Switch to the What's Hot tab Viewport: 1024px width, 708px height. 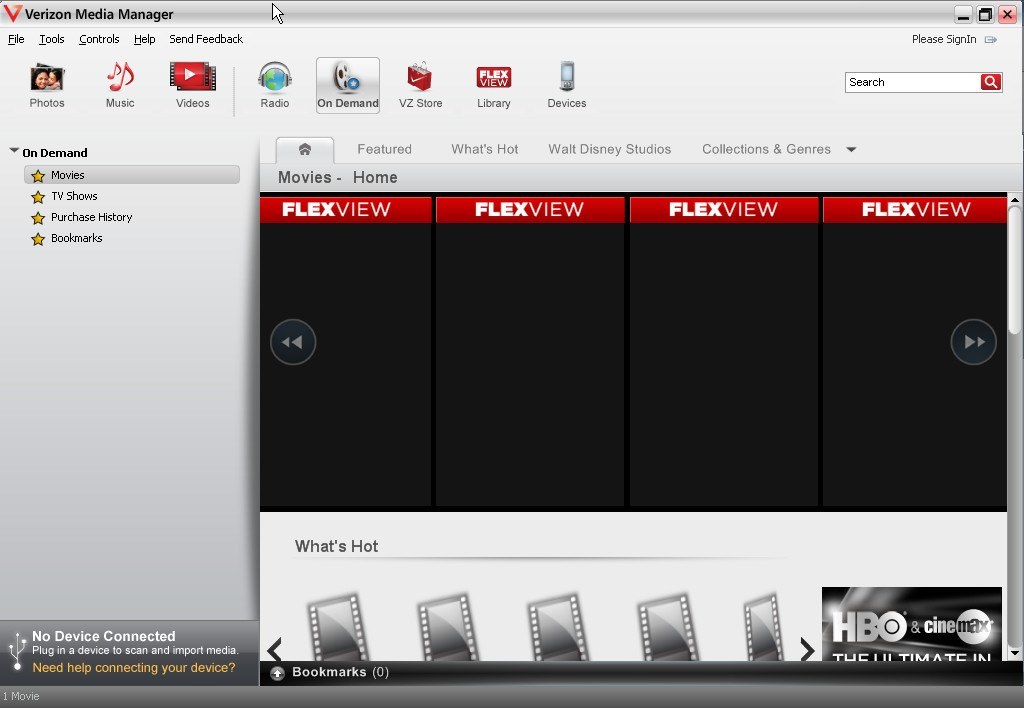[485, 149]
